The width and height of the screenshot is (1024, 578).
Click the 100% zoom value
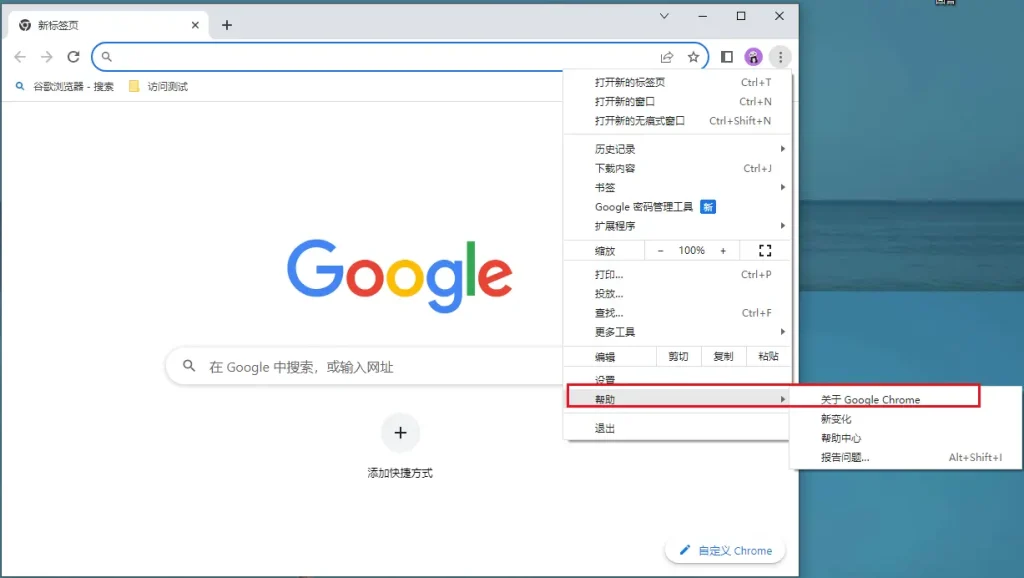click(692, 250)
